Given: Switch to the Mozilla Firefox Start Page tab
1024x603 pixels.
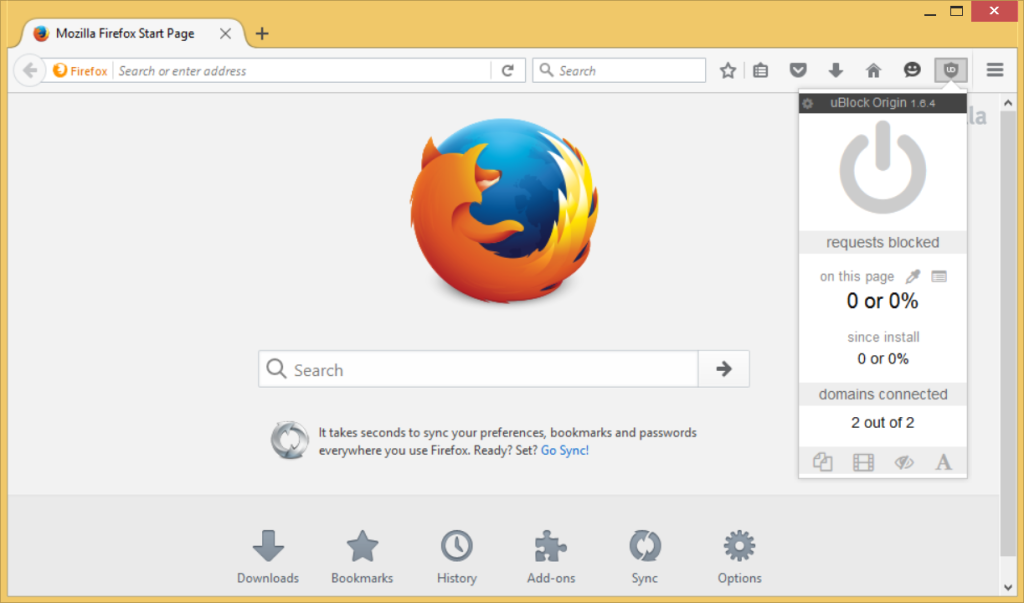Looking at the screenshot, I should (120, 33).
